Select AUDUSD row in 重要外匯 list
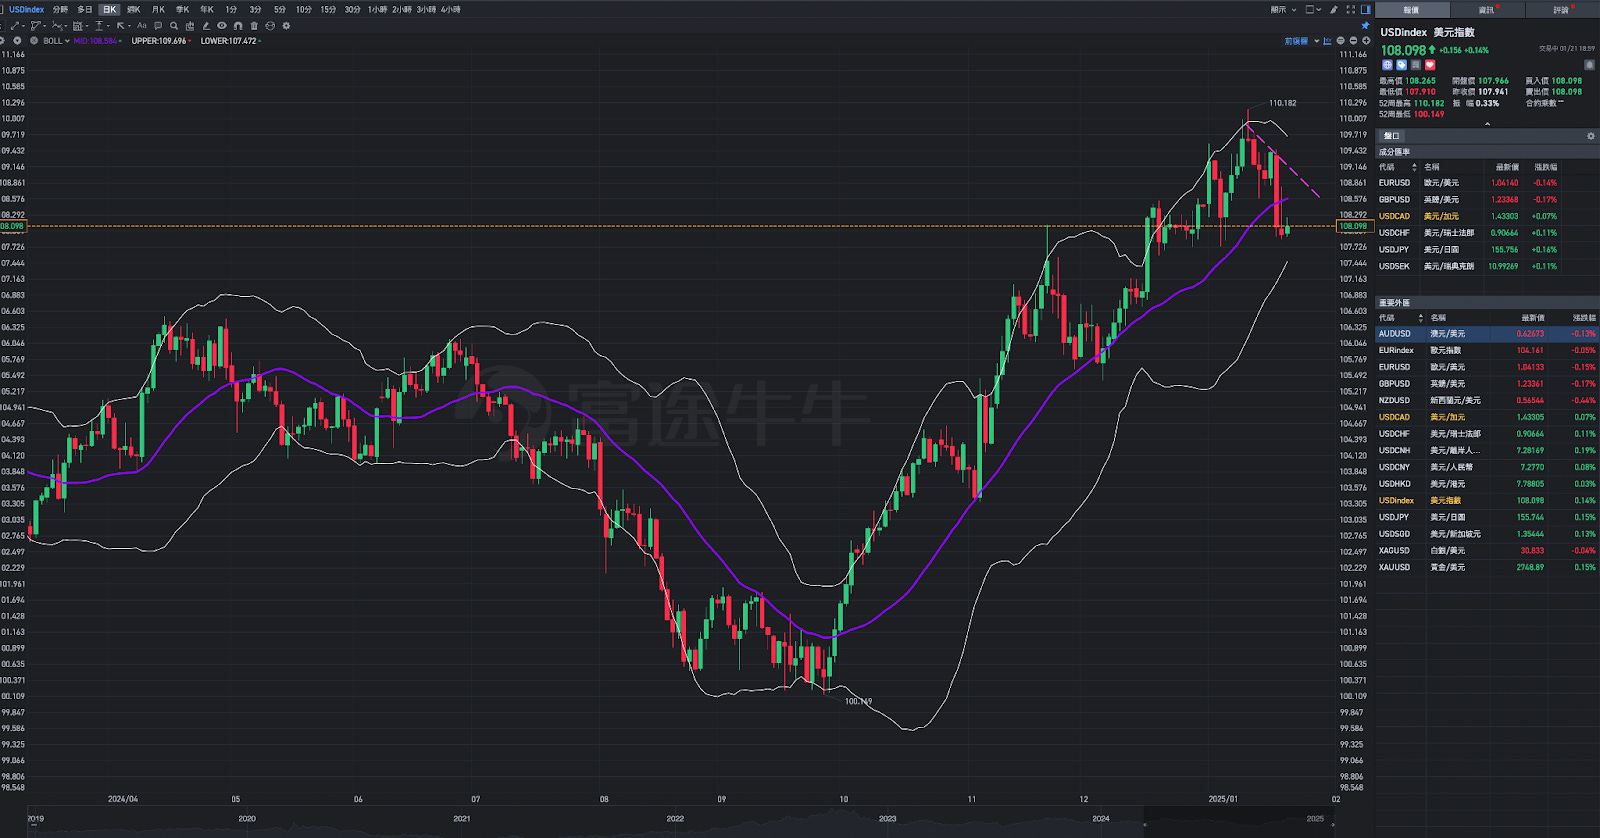 pos(1487,334)
